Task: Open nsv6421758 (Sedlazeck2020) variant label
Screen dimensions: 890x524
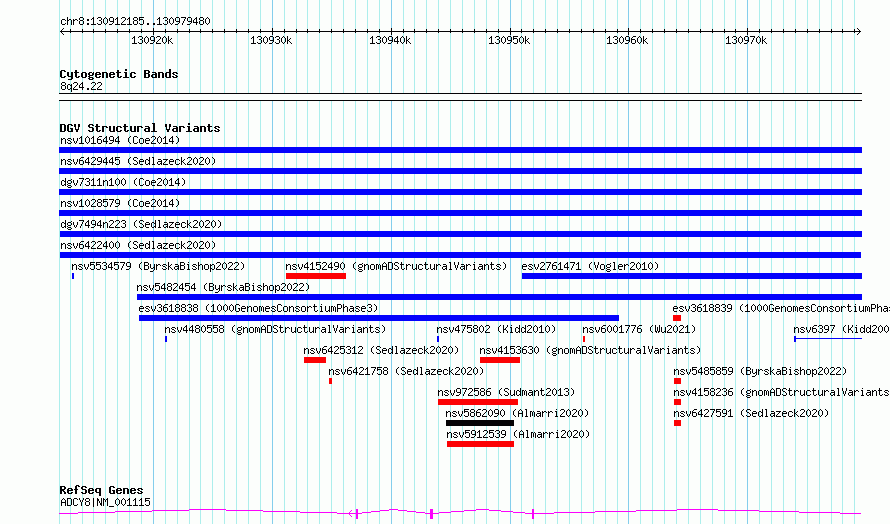Action: 406,371
